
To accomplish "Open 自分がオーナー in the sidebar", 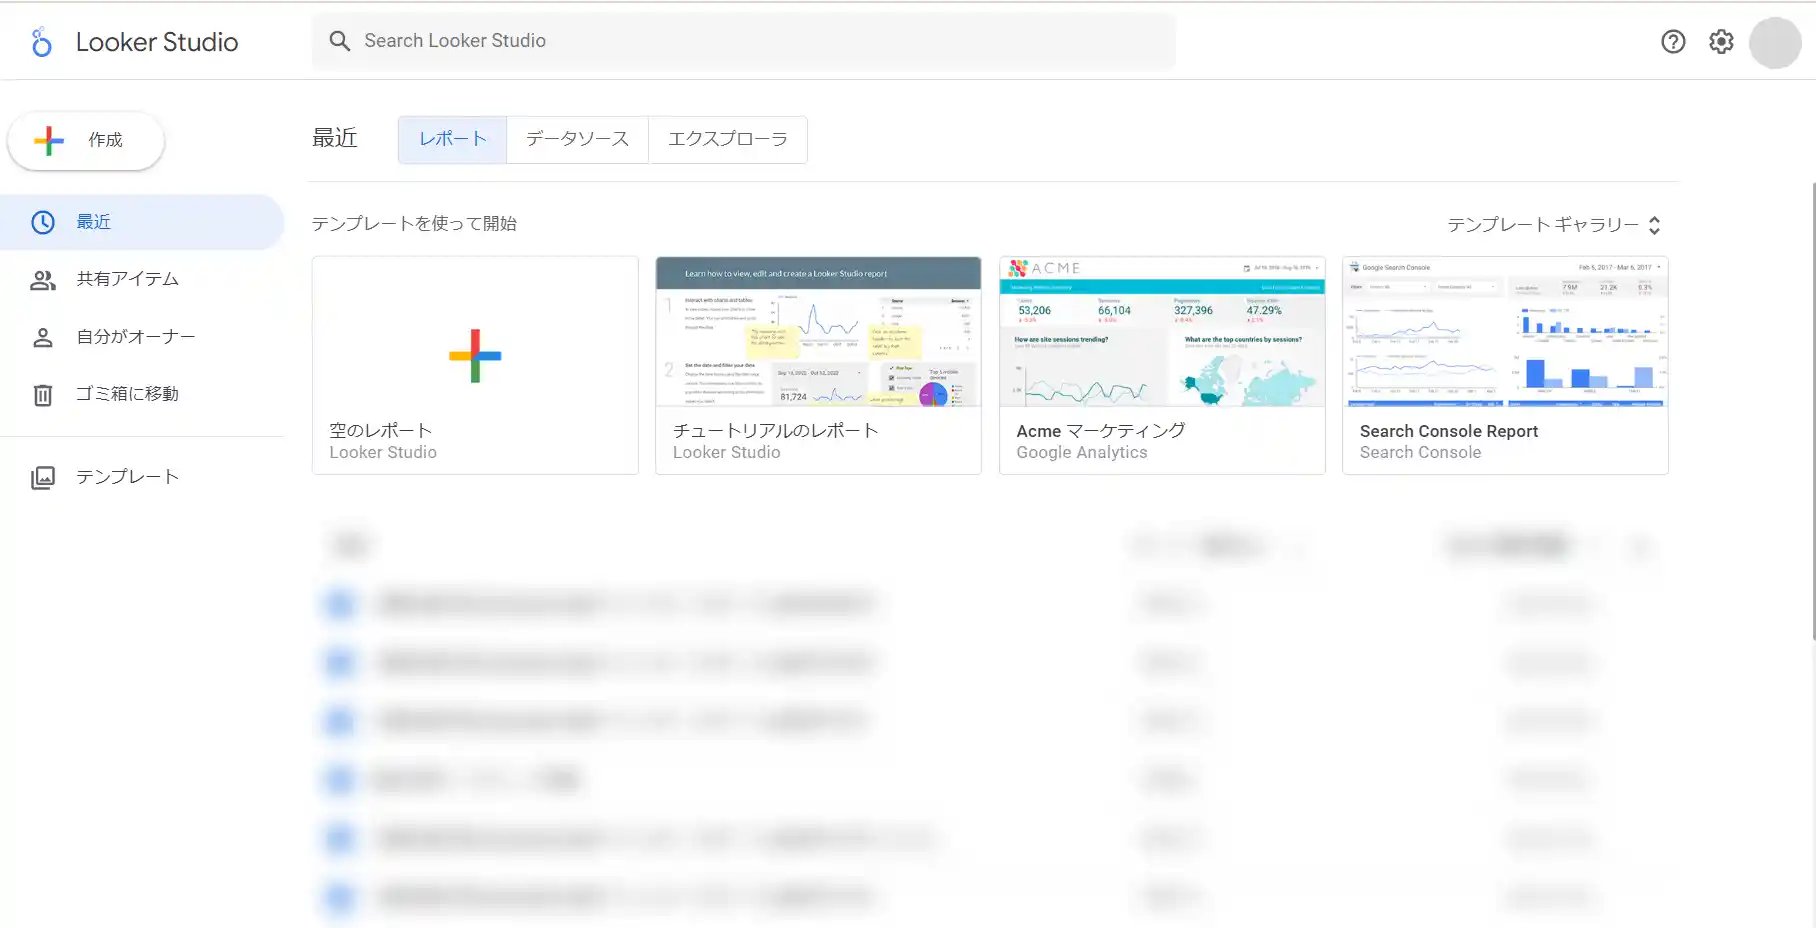I will [142, 338].
